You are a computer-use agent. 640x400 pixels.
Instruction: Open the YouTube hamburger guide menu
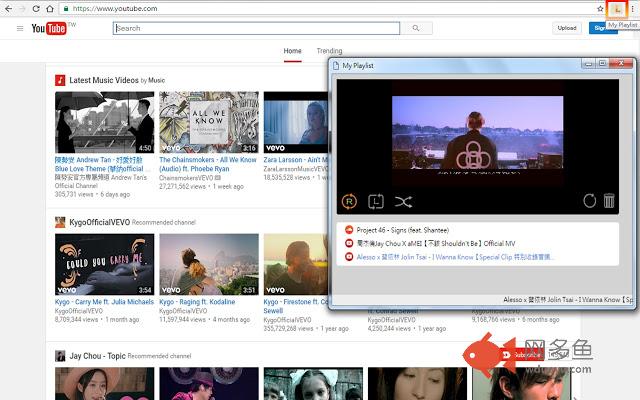[x=20, y=28]
